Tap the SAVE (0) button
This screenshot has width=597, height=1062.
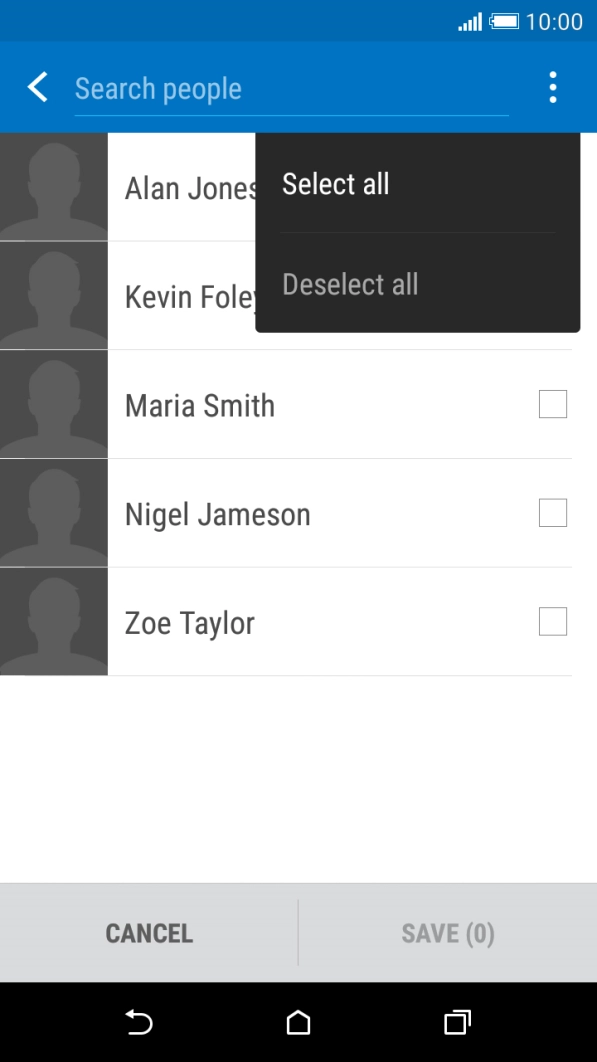pyautogui.click(x=448, y=932)
